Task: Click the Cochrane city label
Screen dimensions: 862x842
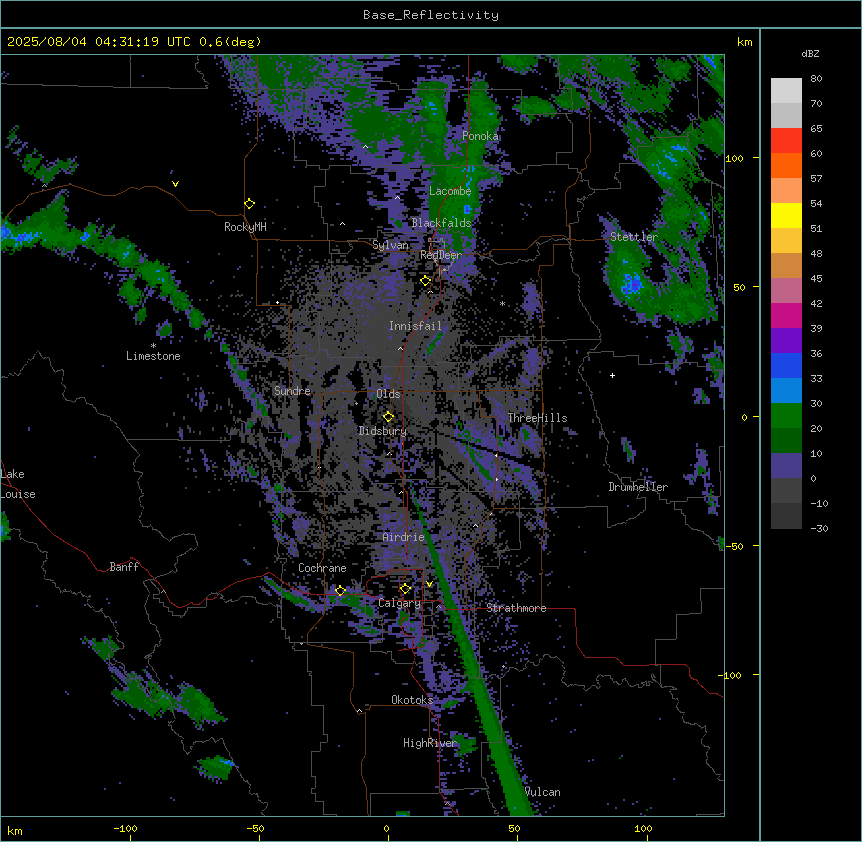Action: (322, 568)
